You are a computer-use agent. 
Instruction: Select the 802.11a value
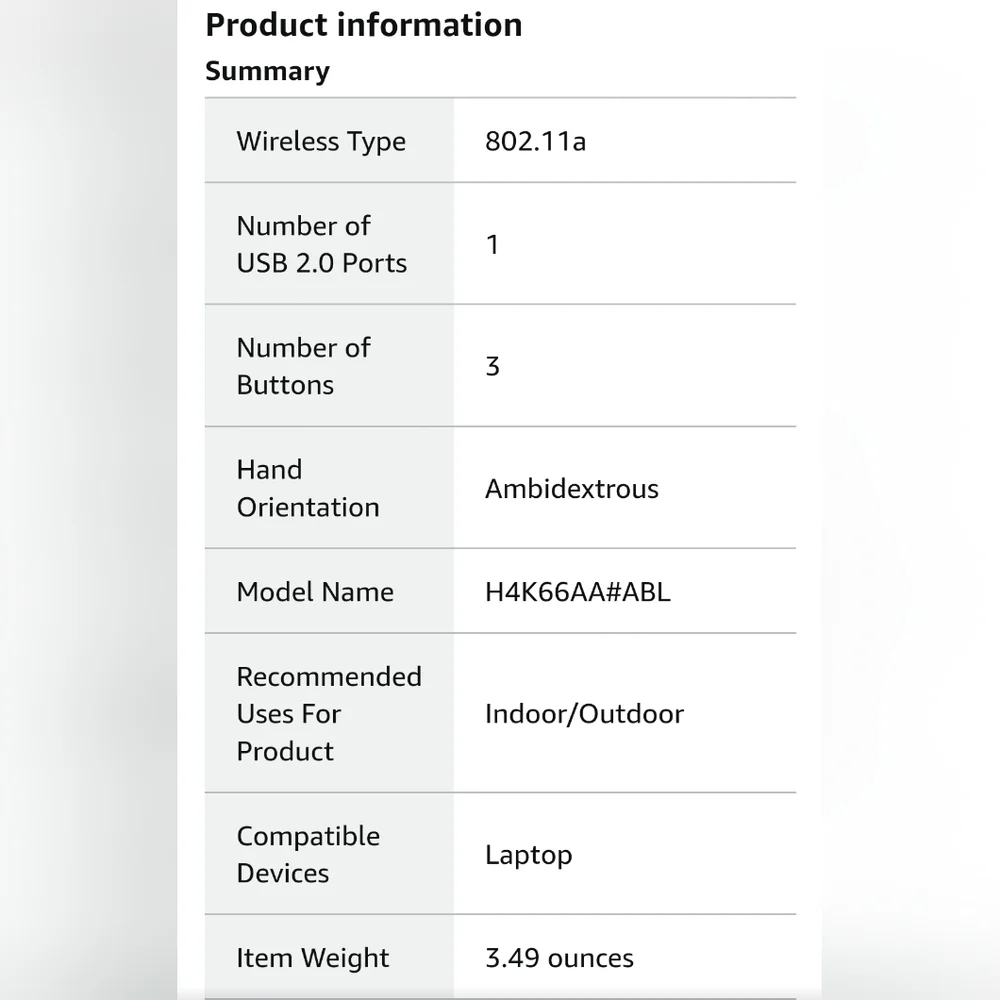(535, 141)
